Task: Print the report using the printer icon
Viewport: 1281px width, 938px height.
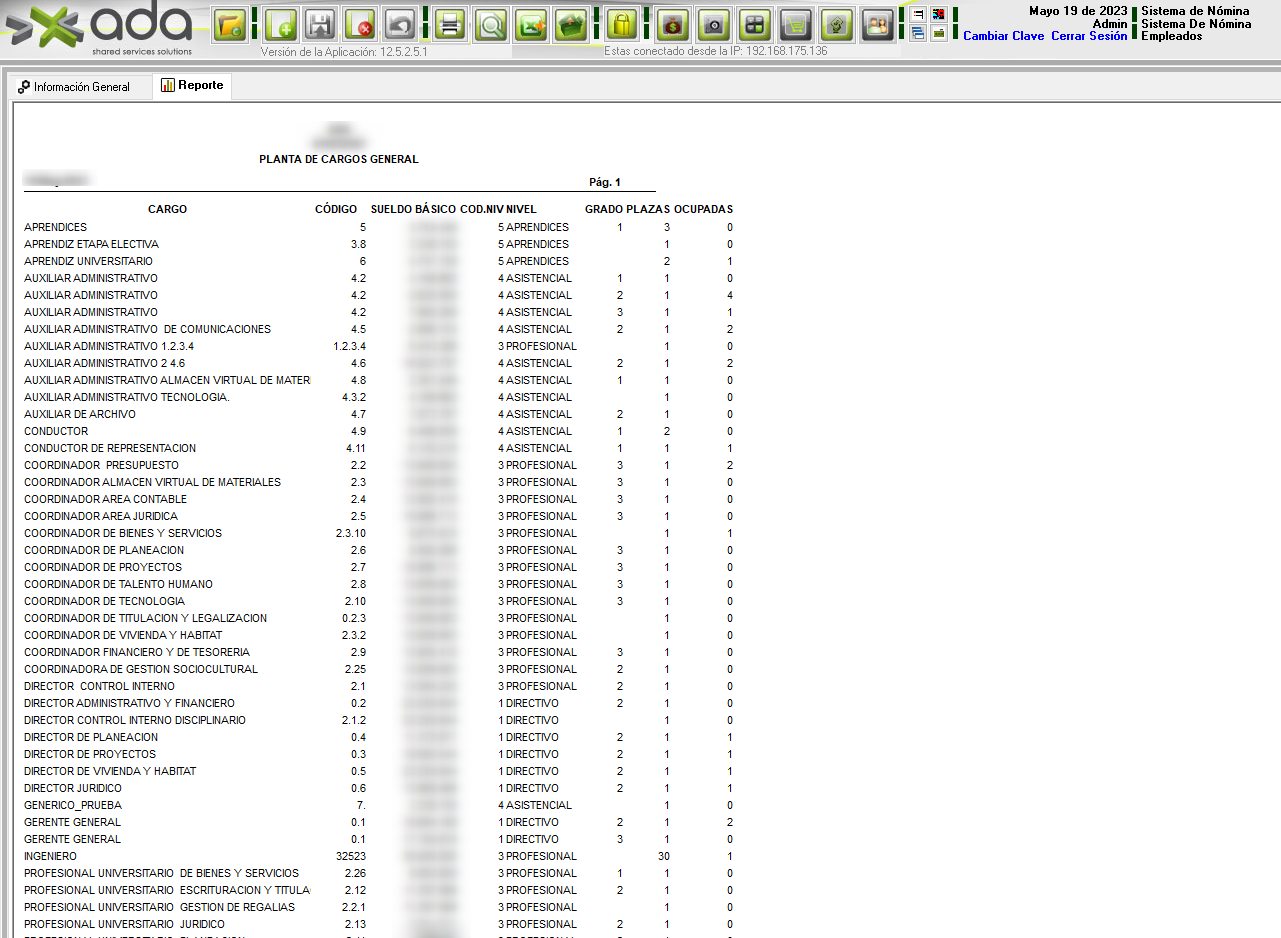Action: [x=450, y=24]
